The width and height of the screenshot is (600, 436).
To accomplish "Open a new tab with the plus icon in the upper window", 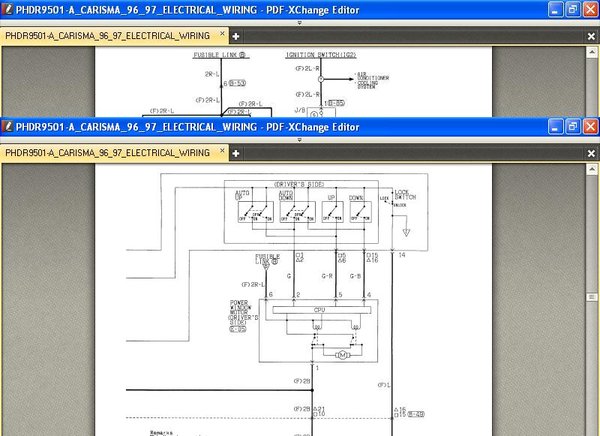I will pyautogui.click(x=236, y=36).
